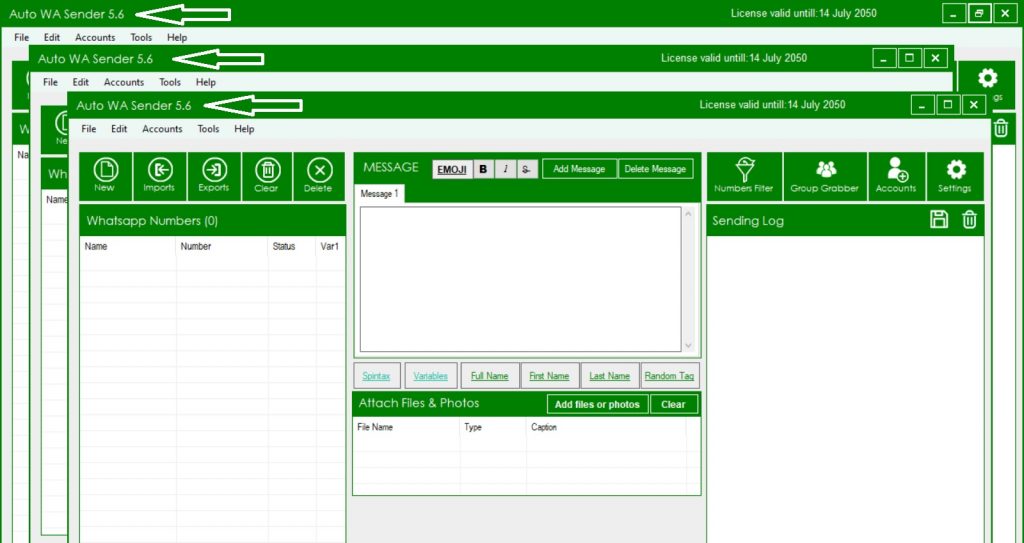Image resolution: width=1024 pixels, height=543 pixels.
Task: Click the Add files or photos button
Action: (597, 404)
